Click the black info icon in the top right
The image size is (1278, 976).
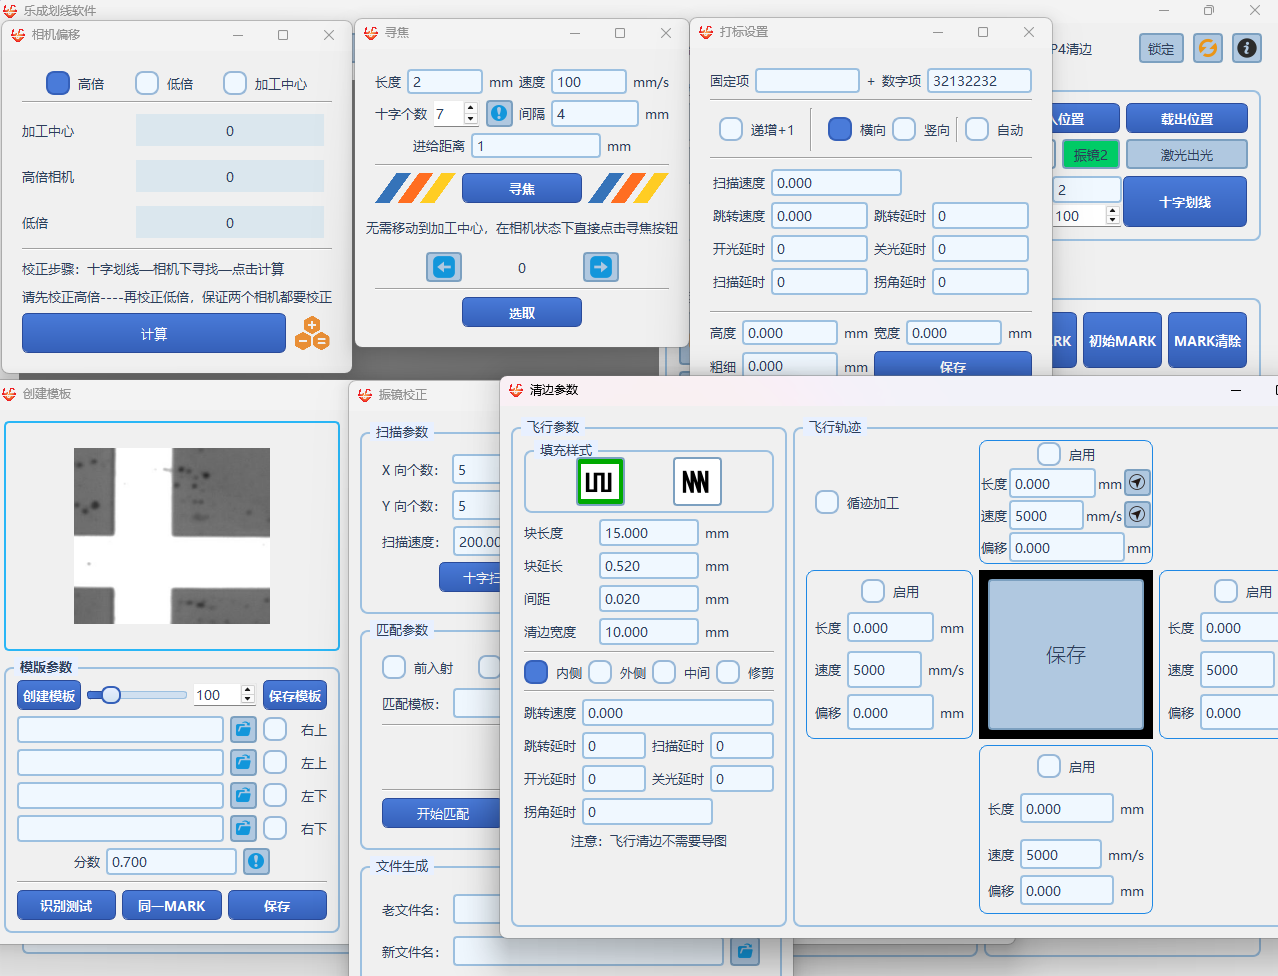[1246, 48]
